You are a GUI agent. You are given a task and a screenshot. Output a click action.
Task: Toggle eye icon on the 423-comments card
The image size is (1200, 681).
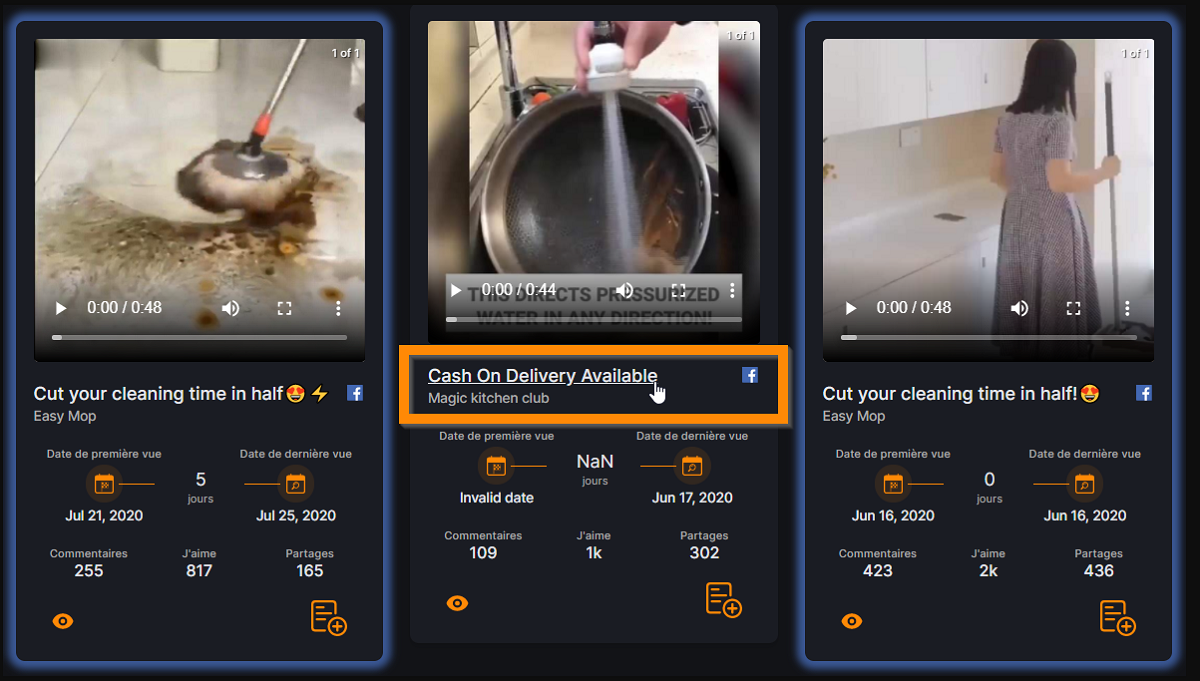(852, 621)
